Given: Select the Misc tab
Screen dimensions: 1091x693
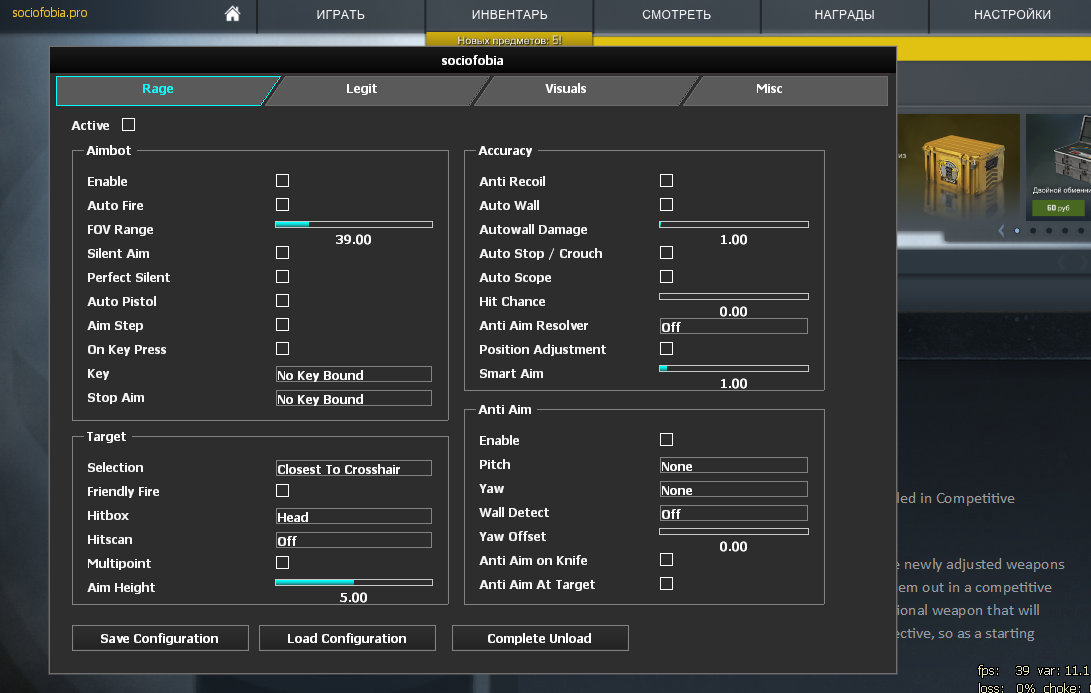Looking at the screenshot, I should pos(769,89).
